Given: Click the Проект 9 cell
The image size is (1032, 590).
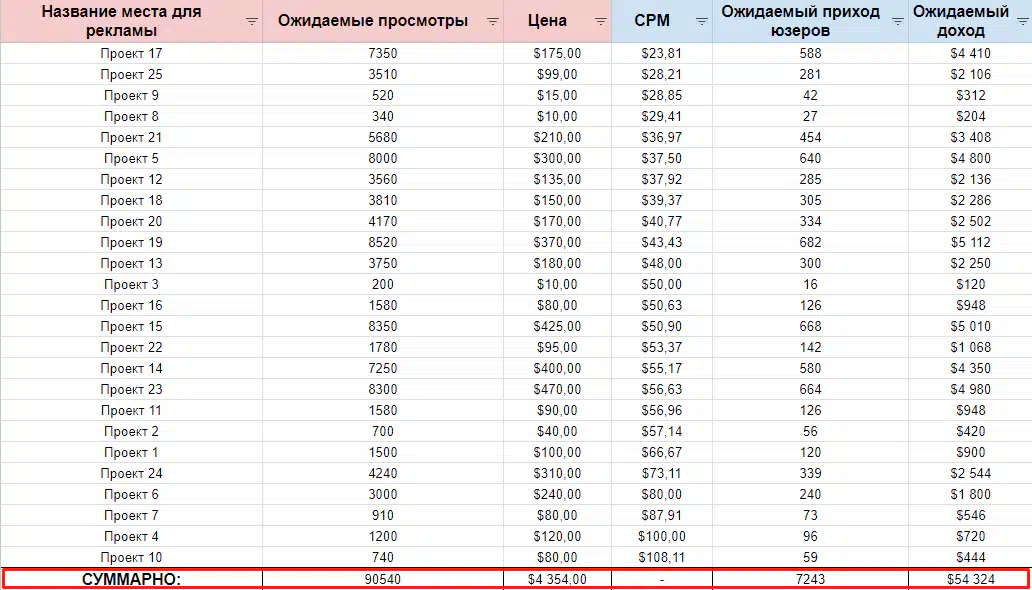Looking at the screenshot, I should pyautogui.click(x=132, y=95).
